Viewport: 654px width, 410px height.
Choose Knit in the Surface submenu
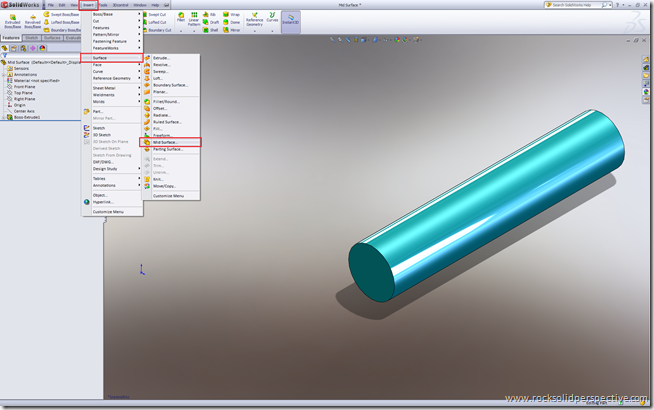(x=158, y=179)
